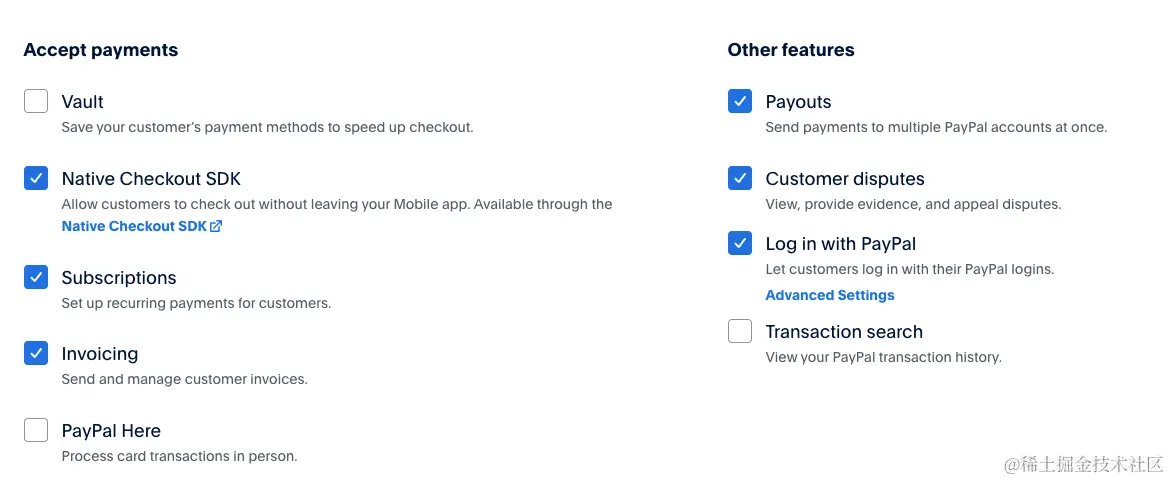Uncheck the Native Checkout SDK checkbox
Viewport: 1170px width, 481px height.
pyautogui.click(x=36, y=178)
